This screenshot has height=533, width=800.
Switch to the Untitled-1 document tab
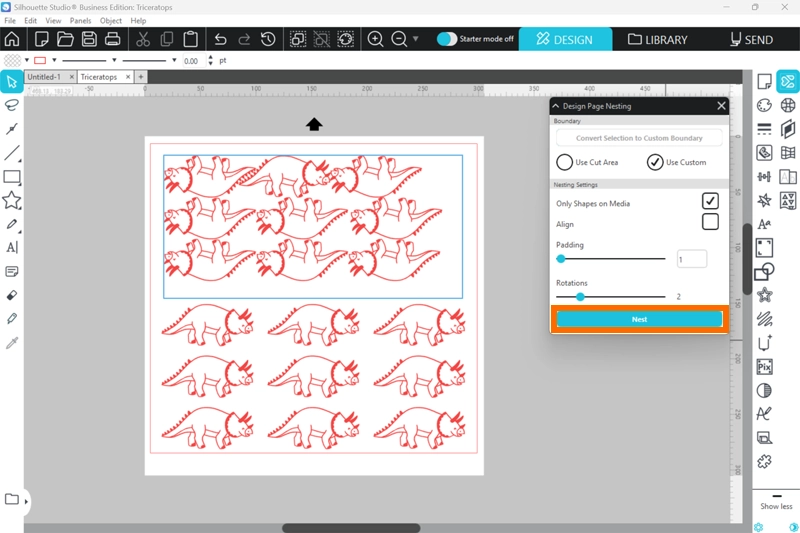(x=45, y=76)
